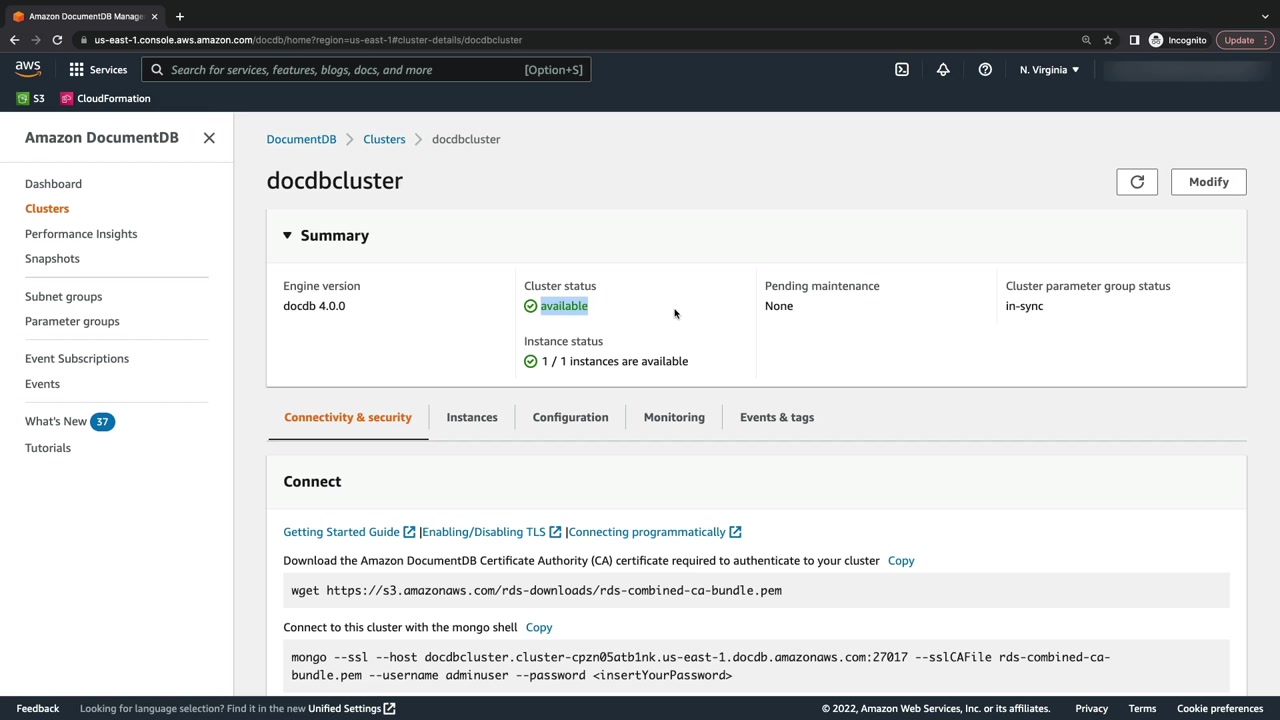The height and width of the screenshot is (720, 1280).
Task: Open the notifications bell icon
Action: (x=943, y=70)
